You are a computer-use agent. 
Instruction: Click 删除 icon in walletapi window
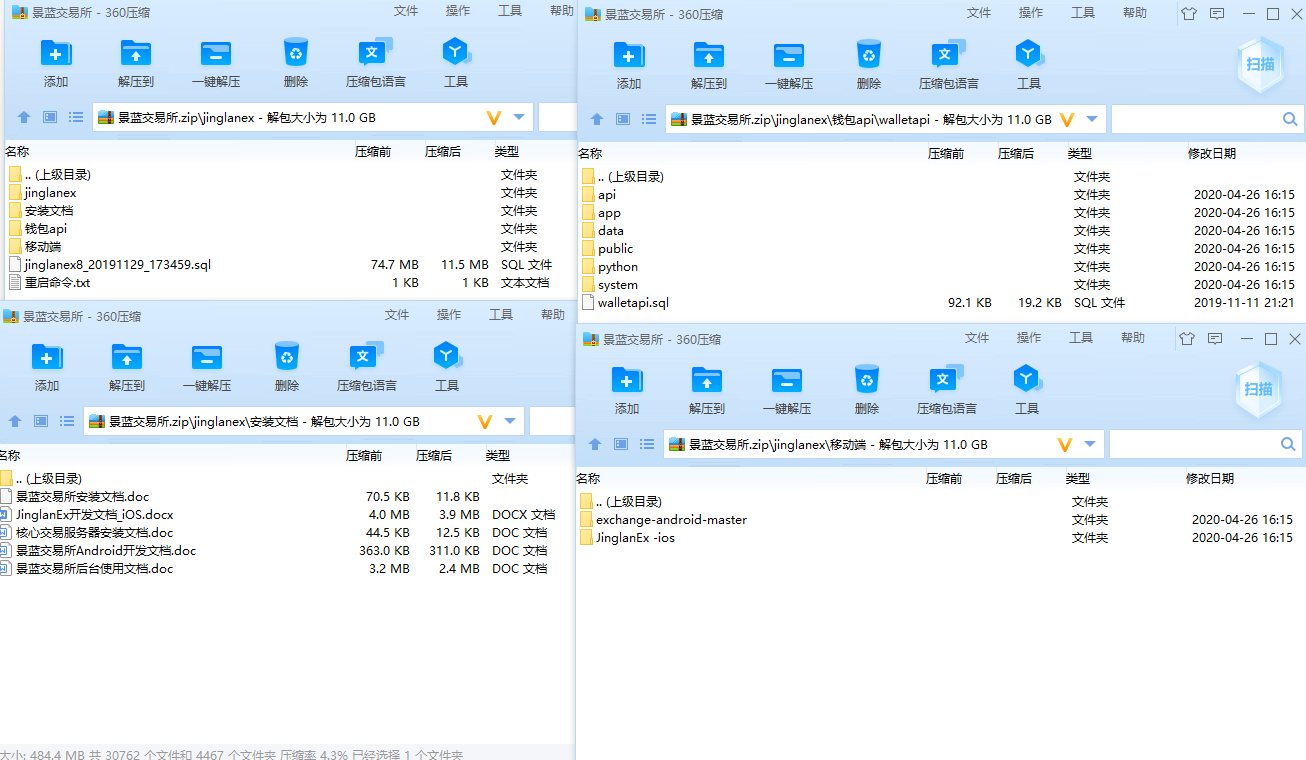869,55
